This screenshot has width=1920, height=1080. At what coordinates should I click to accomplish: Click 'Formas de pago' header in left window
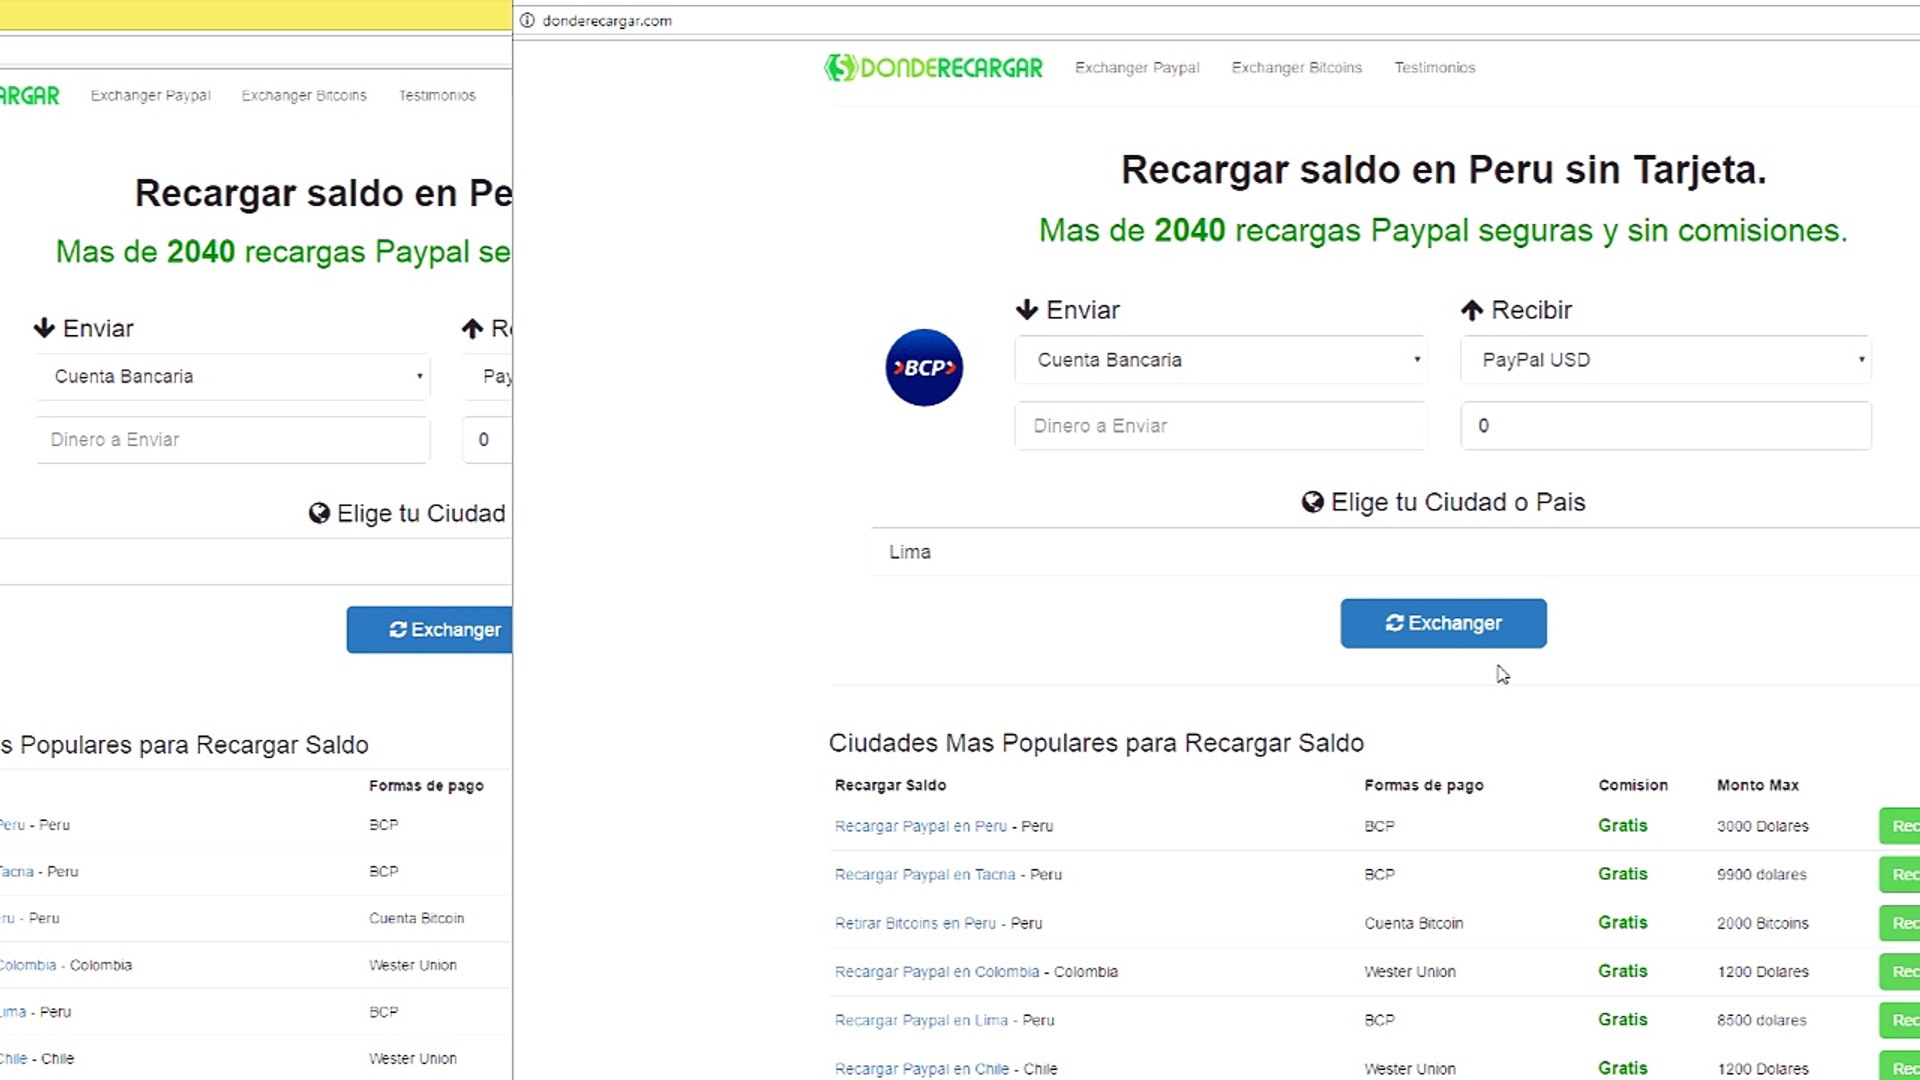(x=426, y=786)
